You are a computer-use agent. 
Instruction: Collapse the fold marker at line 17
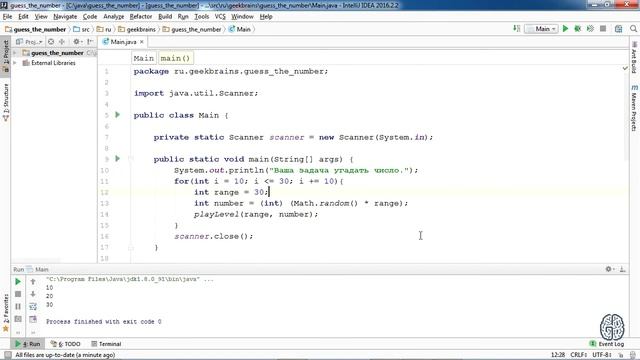coord(131,247)
